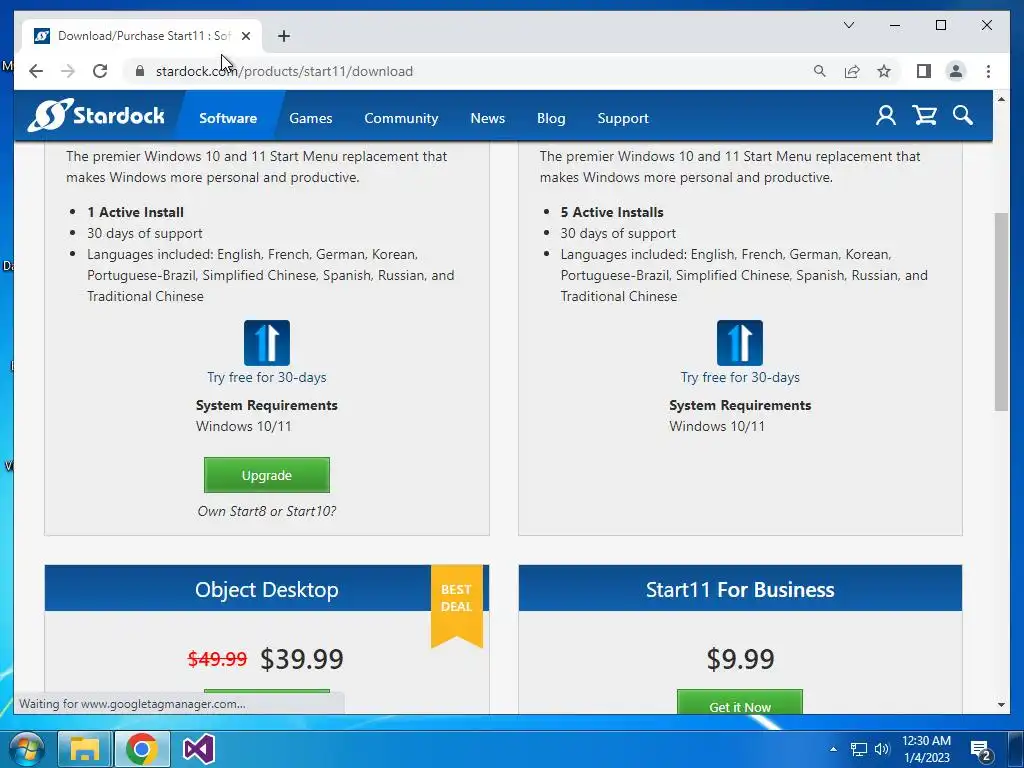The height and width of the screenshot is (768, 1024).
Task: Click the share page icon in address bar
Action: tap(852, 71)
